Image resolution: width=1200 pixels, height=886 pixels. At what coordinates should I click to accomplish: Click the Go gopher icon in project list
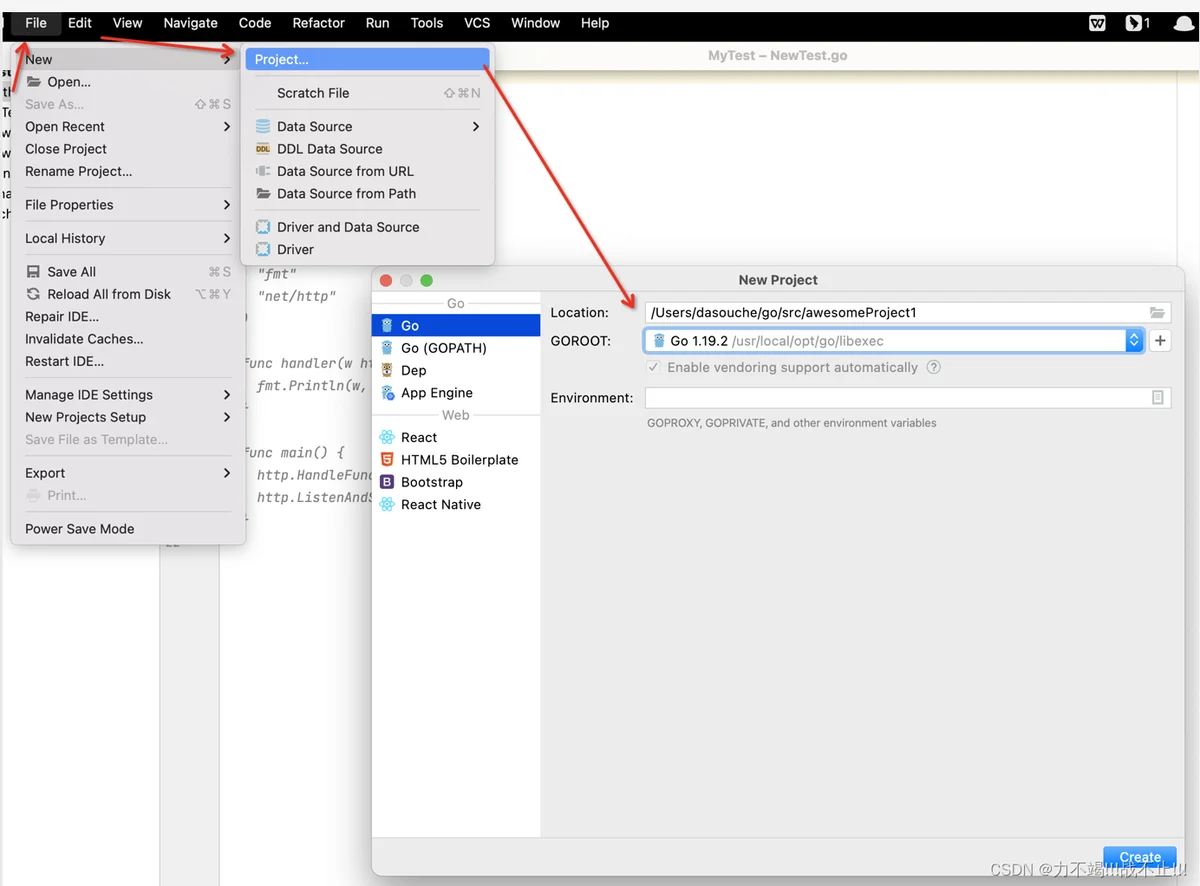(387, 326)
